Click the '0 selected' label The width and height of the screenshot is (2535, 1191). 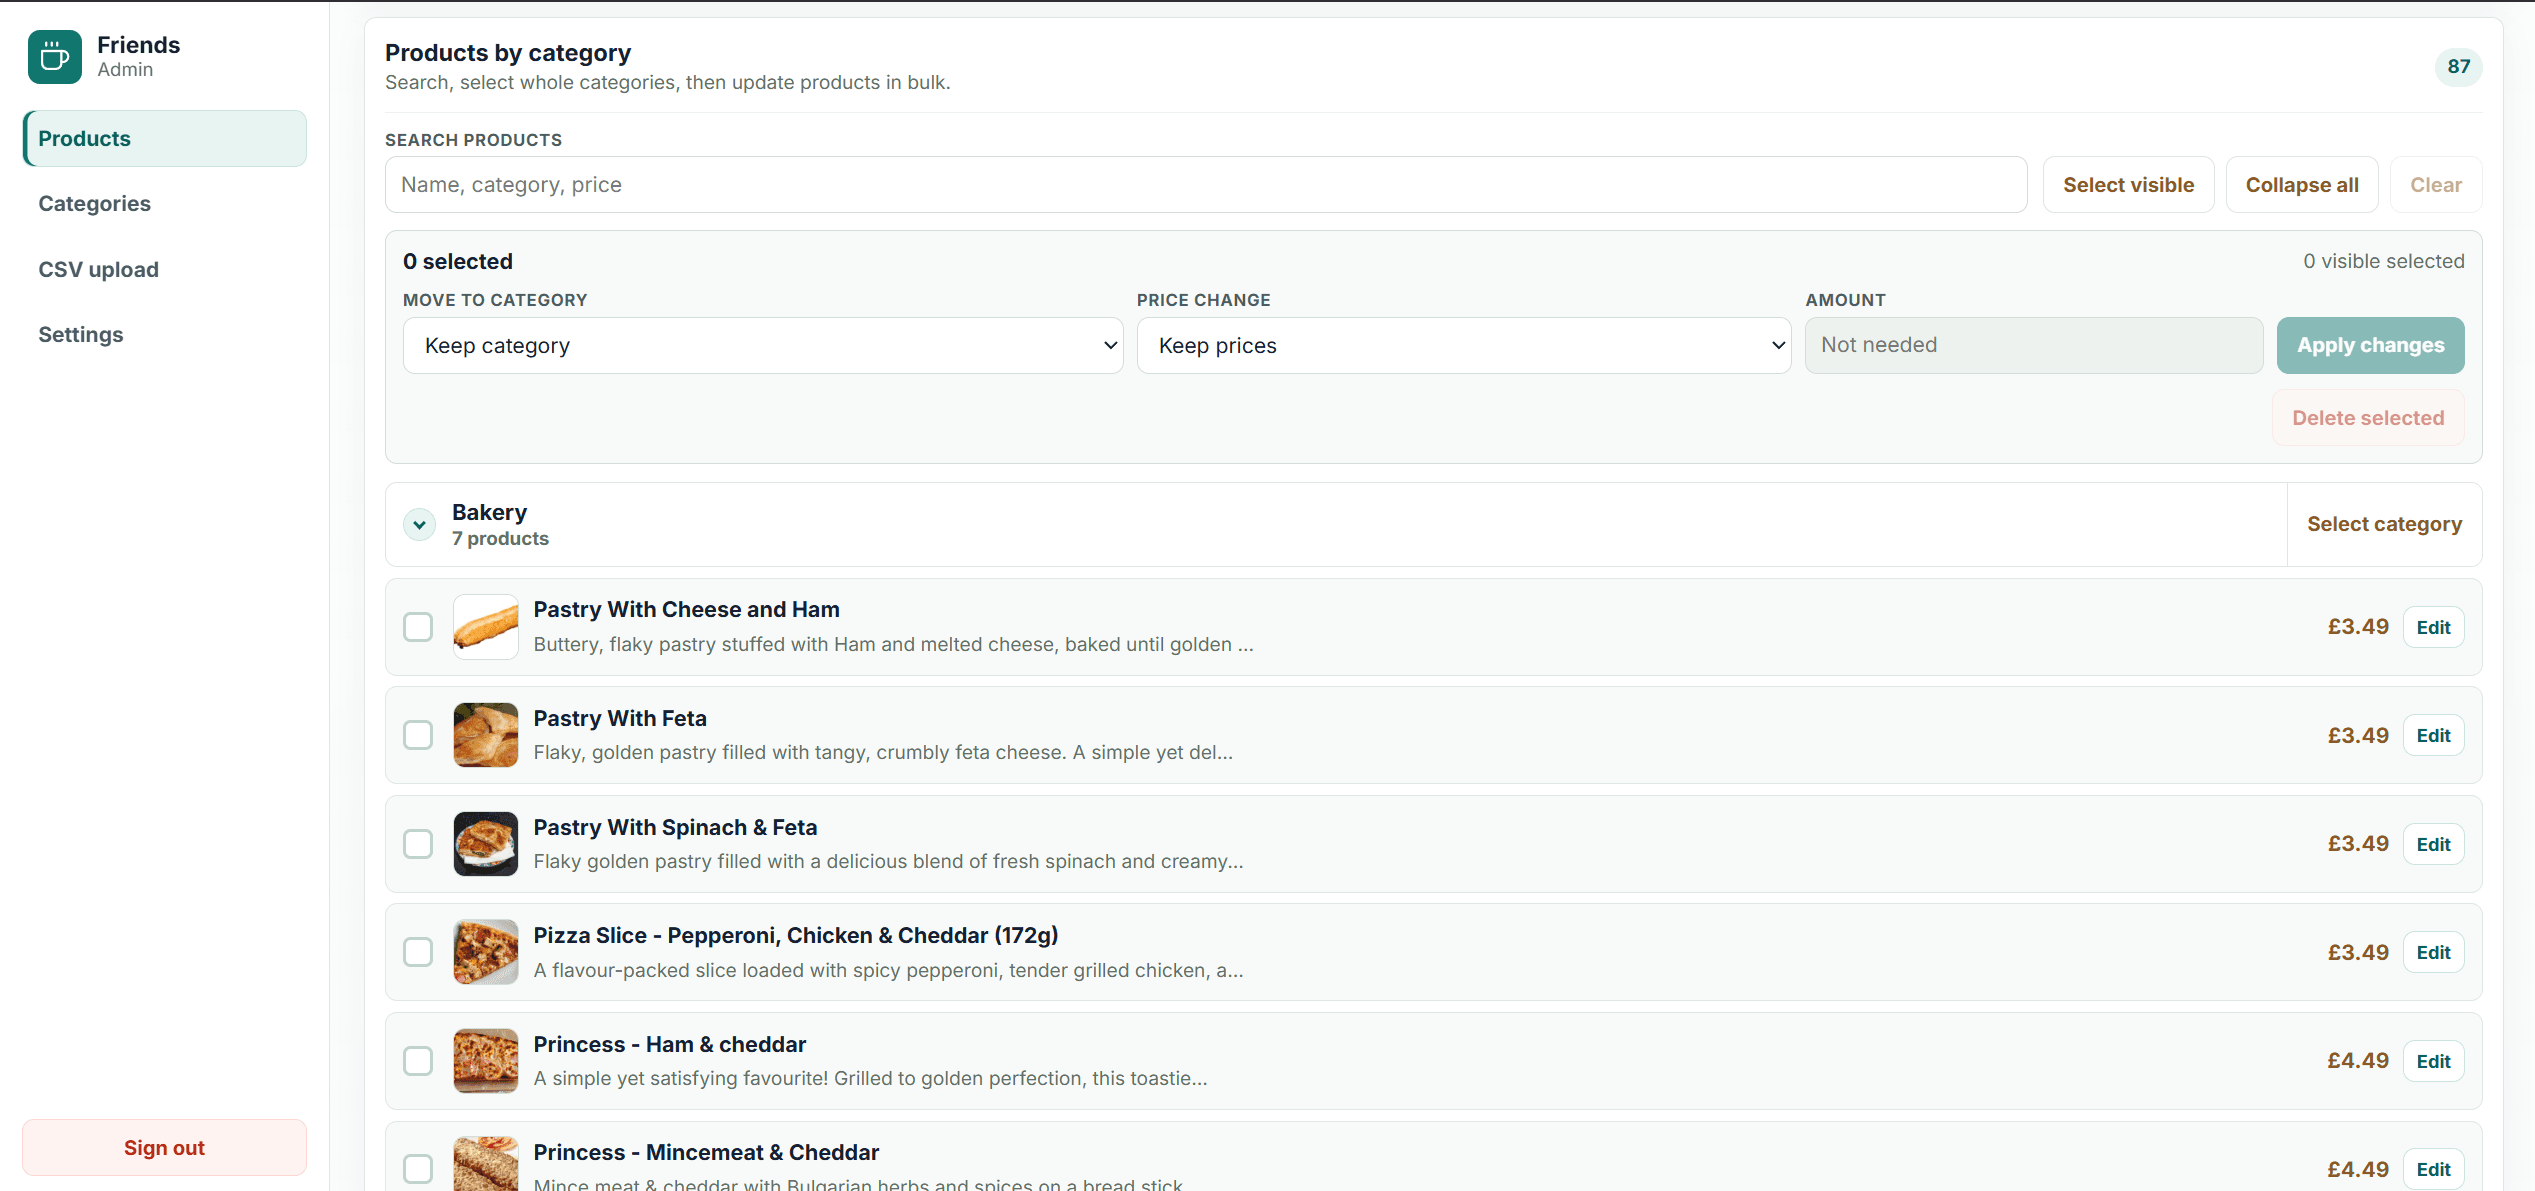click(x=458, y=262)
